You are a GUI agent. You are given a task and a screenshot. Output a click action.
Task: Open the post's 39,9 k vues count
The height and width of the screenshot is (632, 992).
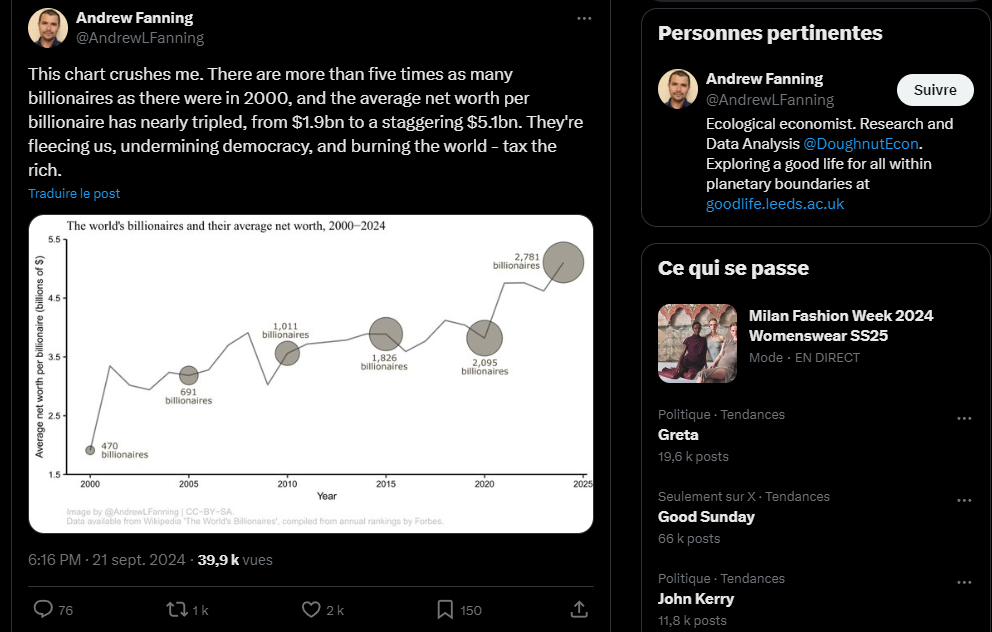[235, 560]
